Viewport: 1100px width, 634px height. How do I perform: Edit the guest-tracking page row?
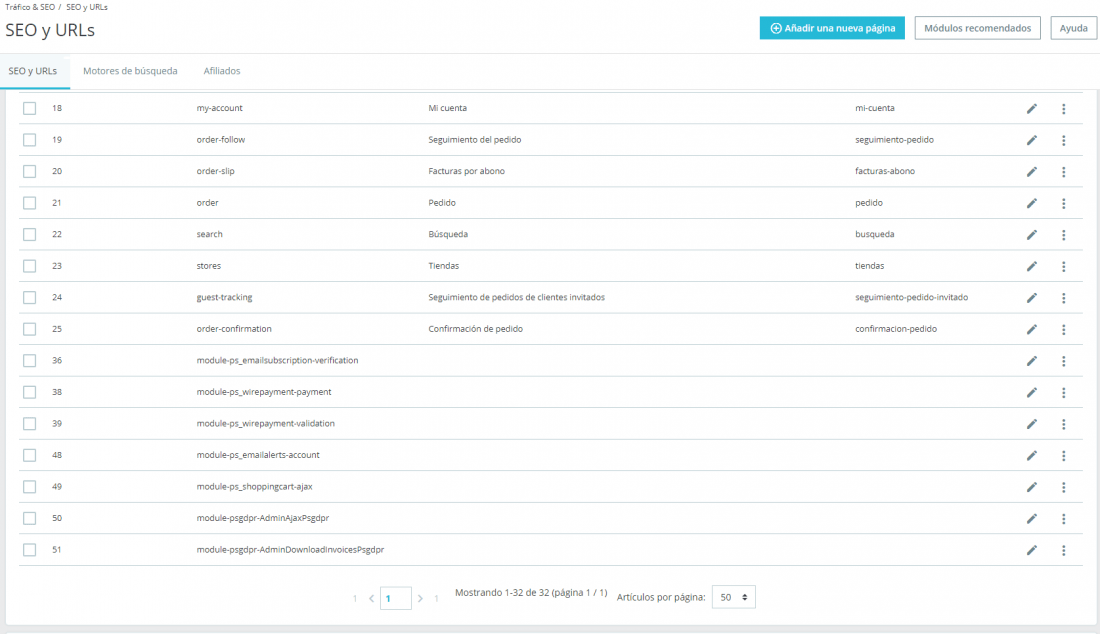point(1031,298)
